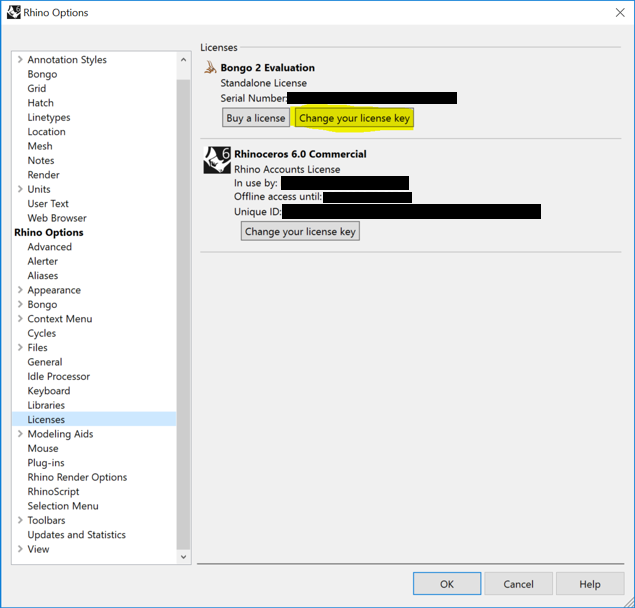This screenshot has width=635, height=608.
Task: Select the General options page
Action: [x=45, y=362]
